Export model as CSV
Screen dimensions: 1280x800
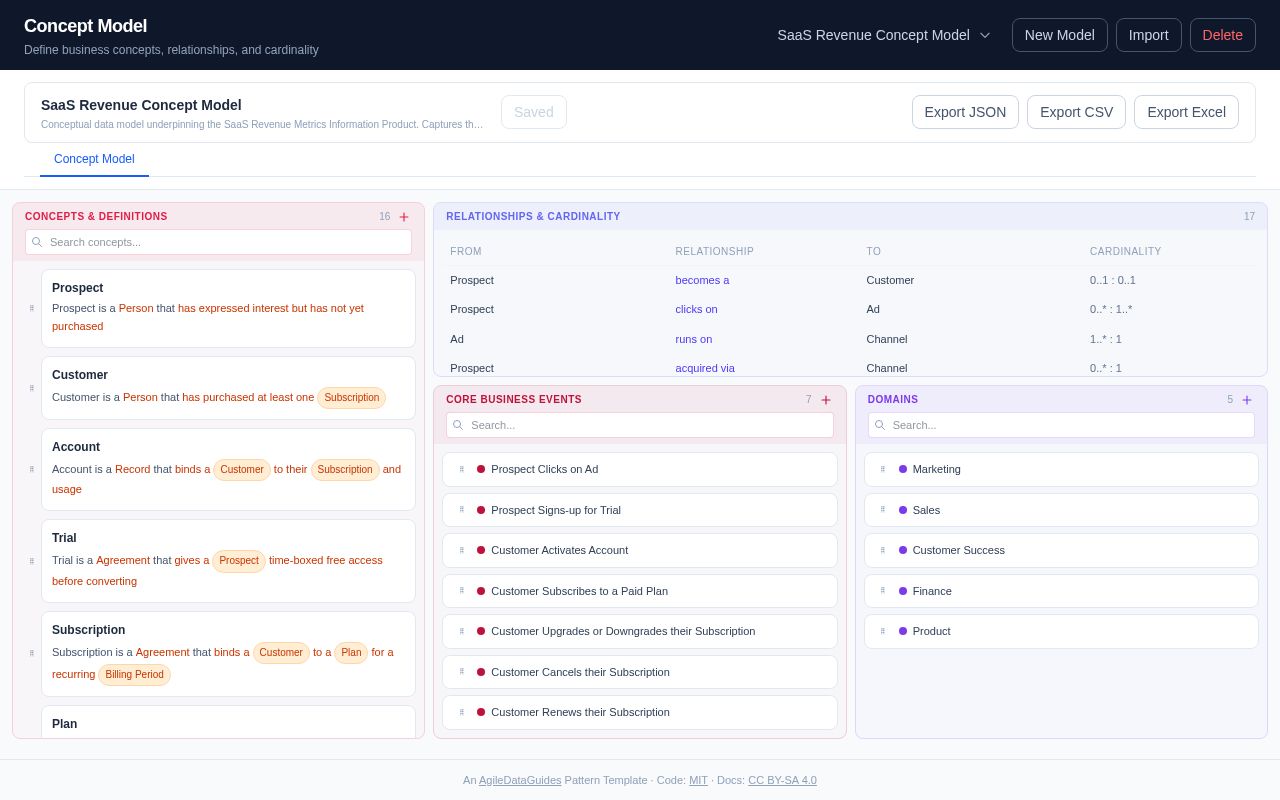1076,112
